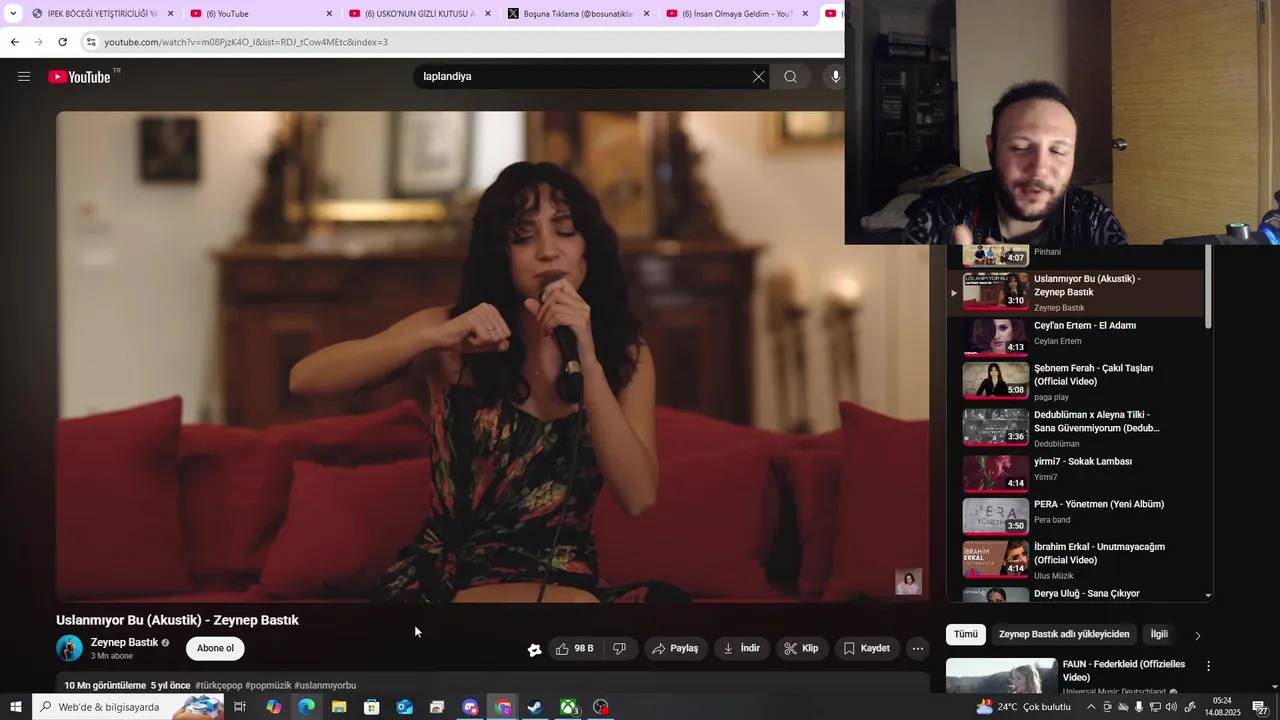Click the #uslanmıyorbu hashtag
This screenshot has width=1280, height=720.
(325, 686)
